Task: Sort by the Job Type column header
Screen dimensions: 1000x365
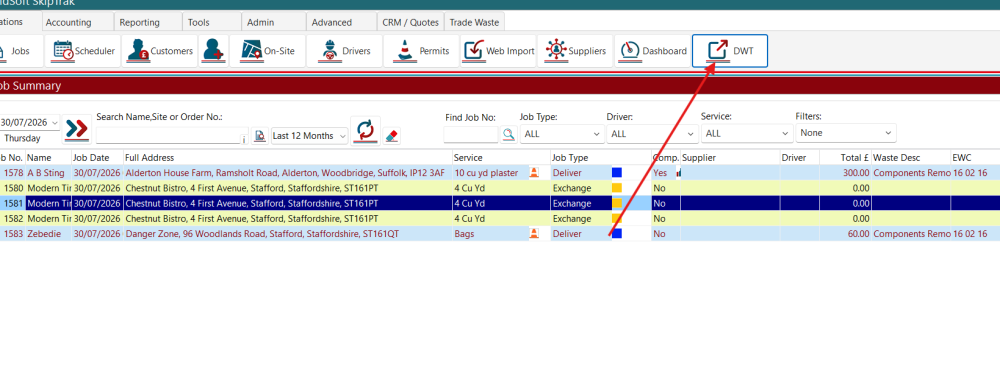Action: [x=601, y=158]
